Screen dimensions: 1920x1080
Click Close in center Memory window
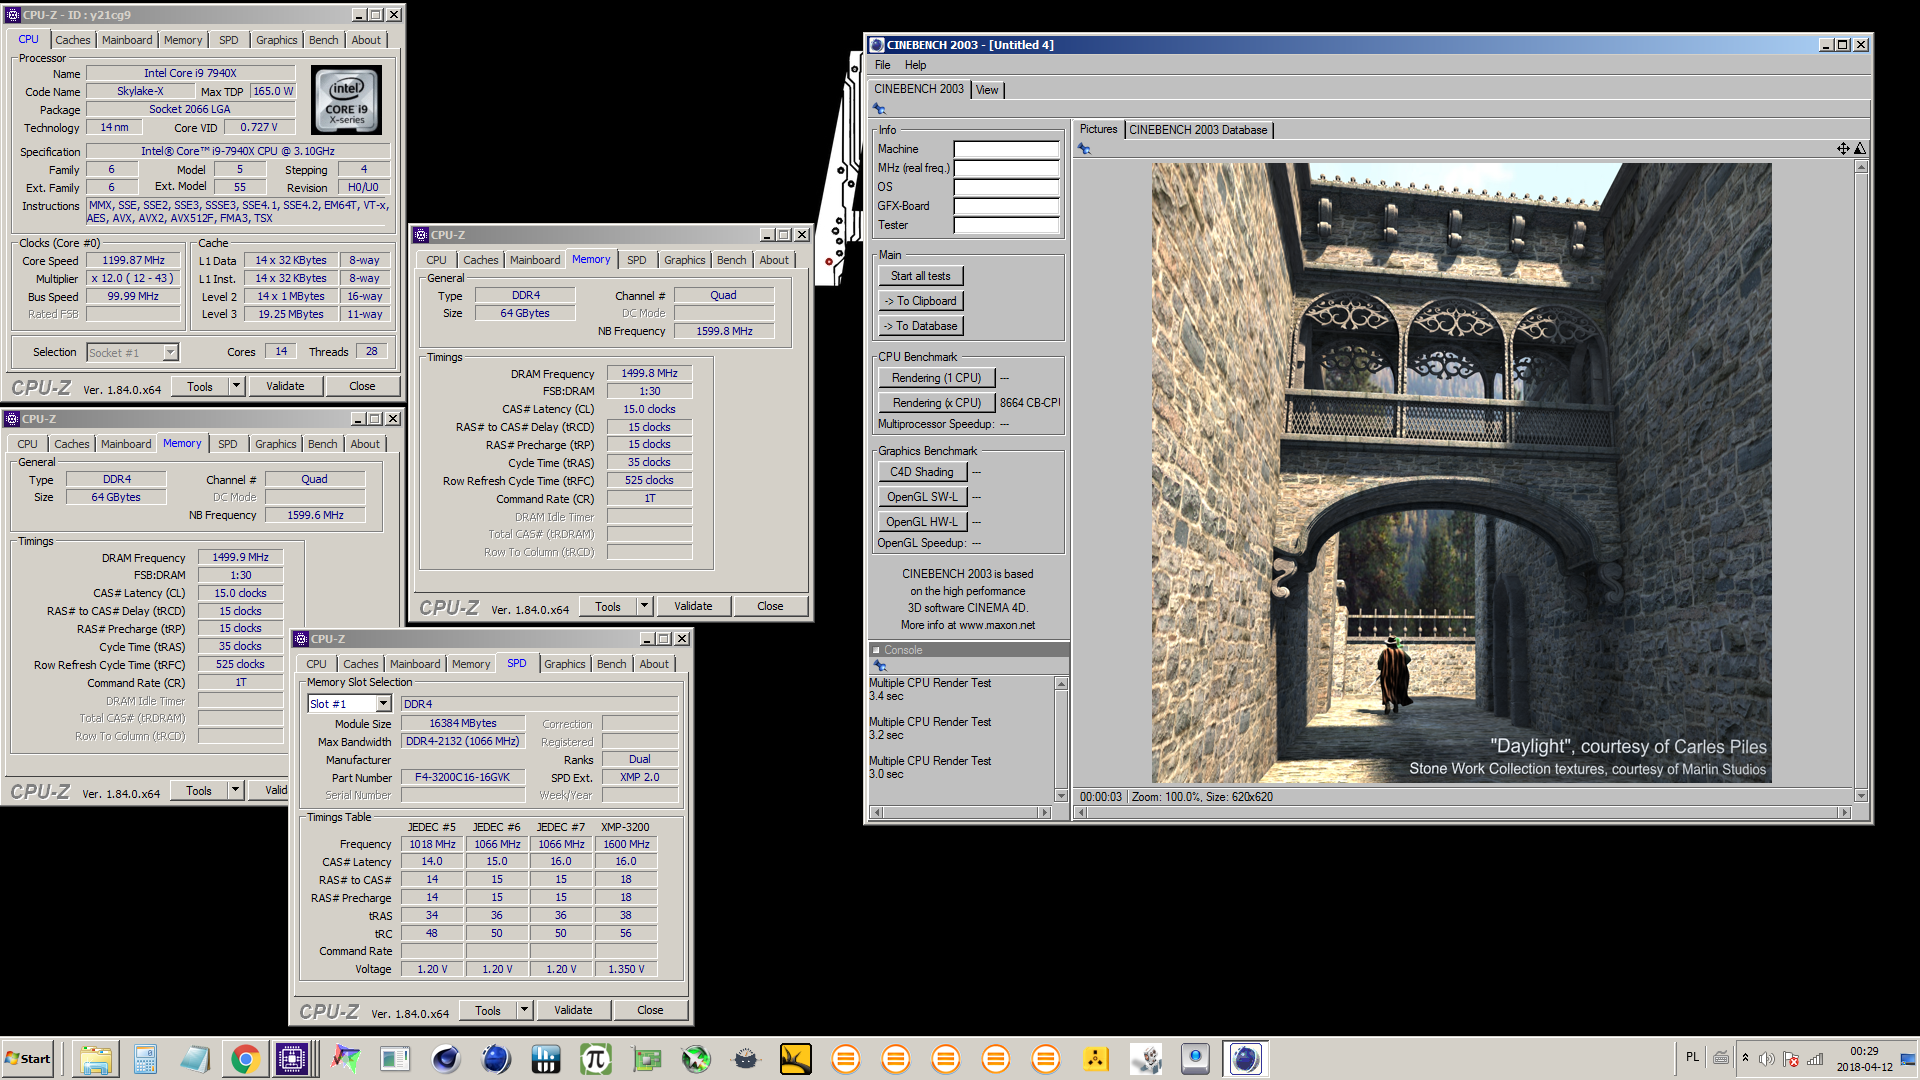770,606
